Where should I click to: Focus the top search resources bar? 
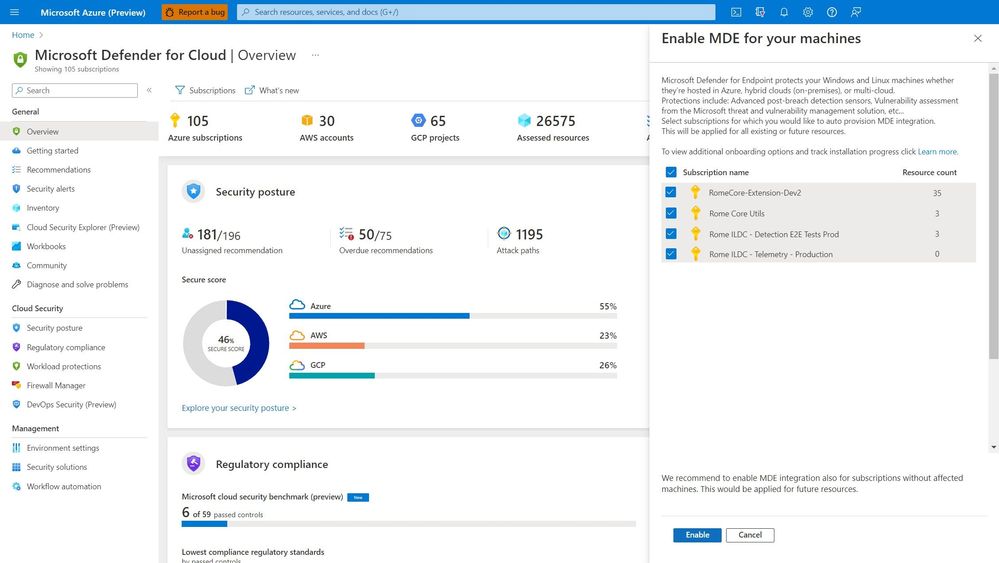point(476,12)
